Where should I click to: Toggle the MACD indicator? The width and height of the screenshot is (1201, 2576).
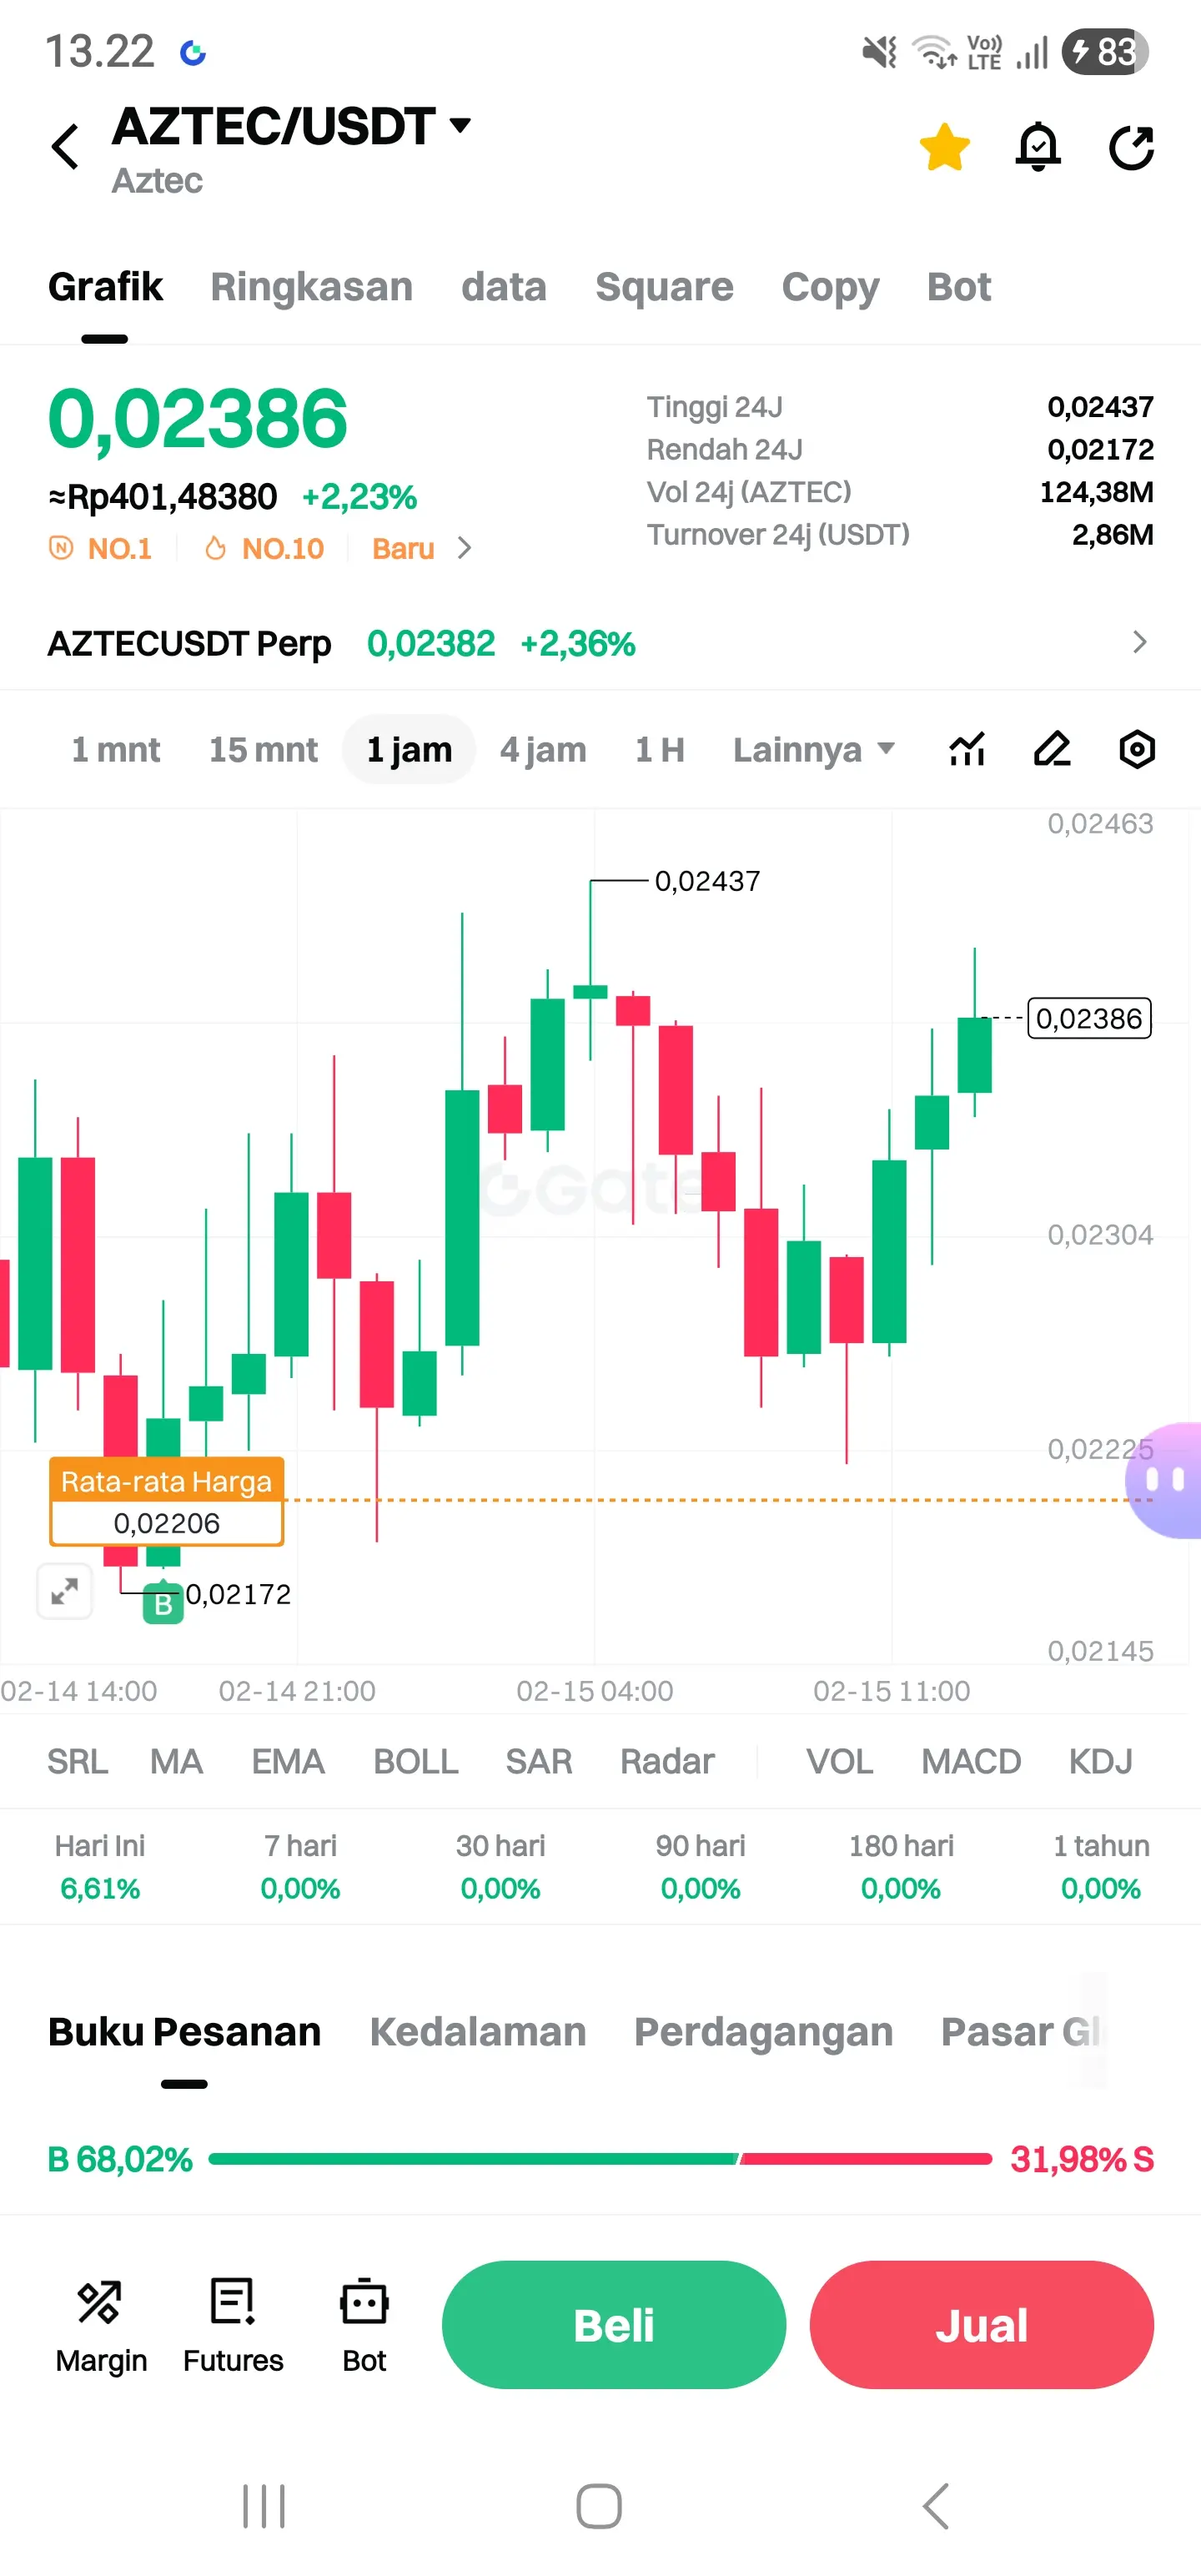[971, 1761]
